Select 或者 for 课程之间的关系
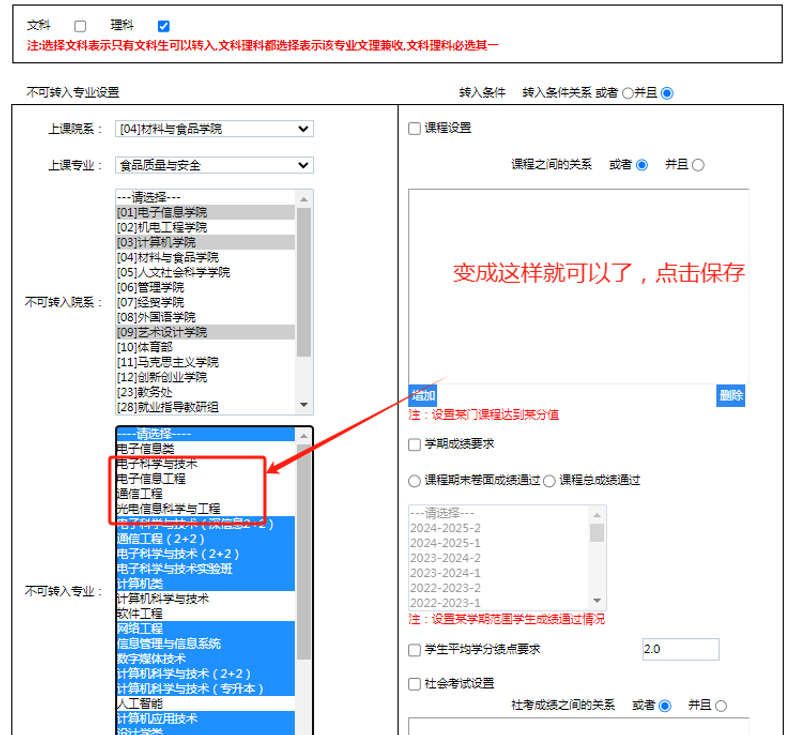Screen dimensions: 791x735 click(x=642, y=165)
